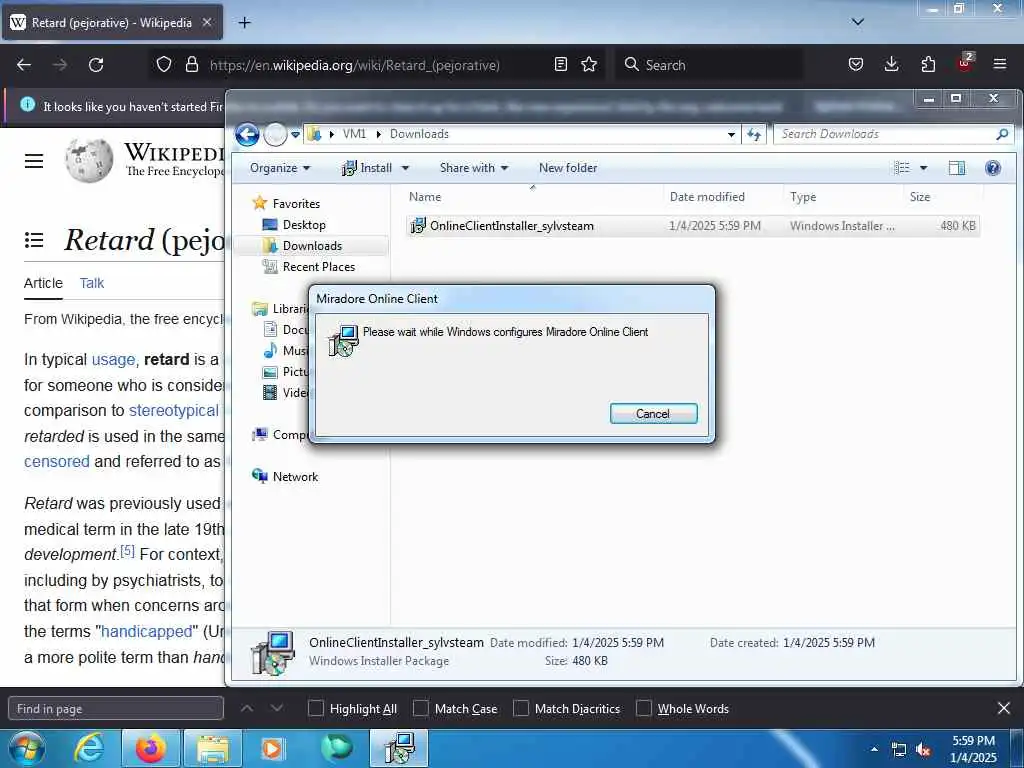Enable Match Case checkbox
Screen dimensions: 1024x768
421,709
